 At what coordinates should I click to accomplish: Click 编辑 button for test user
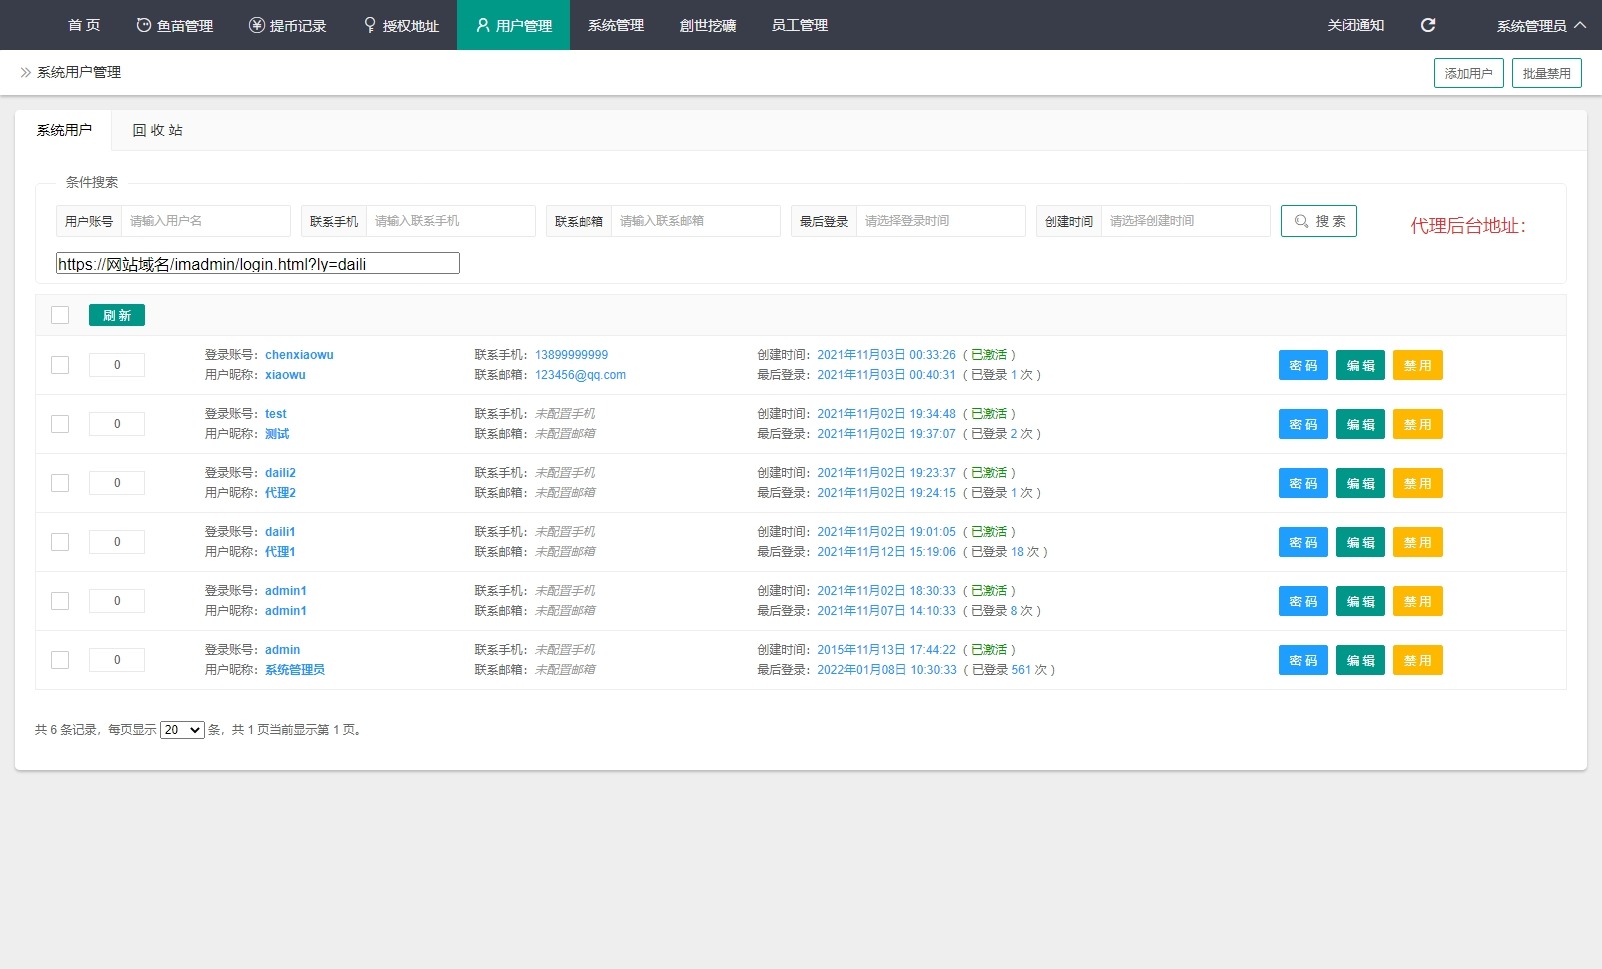point(1360,424)
